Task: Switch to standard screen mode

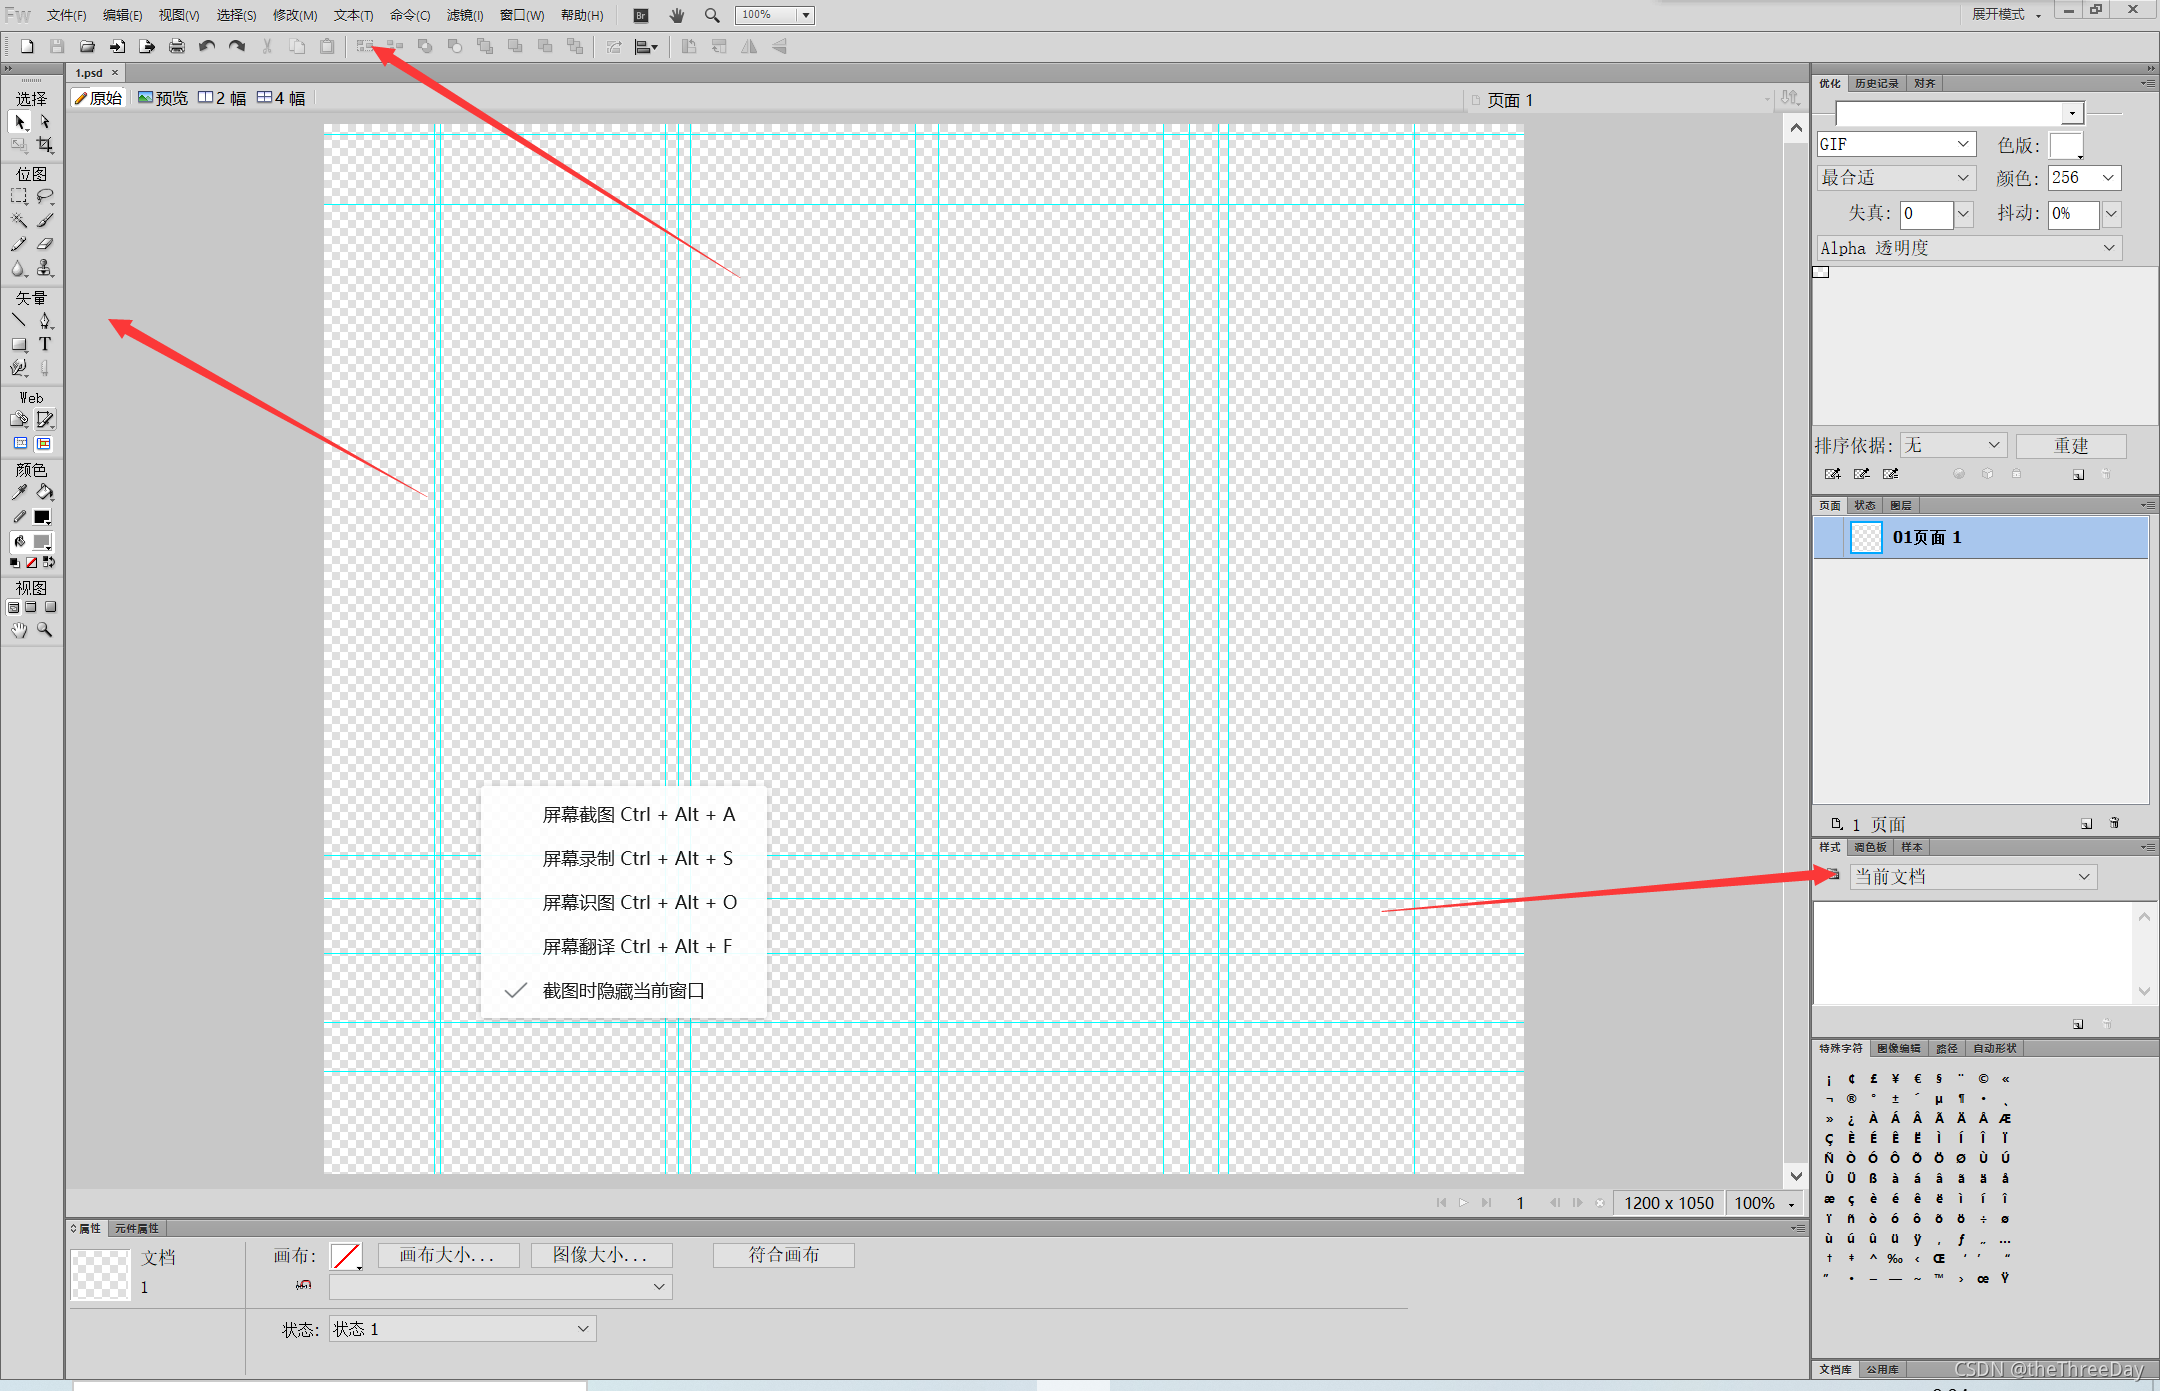Action: pyautogui.click(x=13, y=607)
